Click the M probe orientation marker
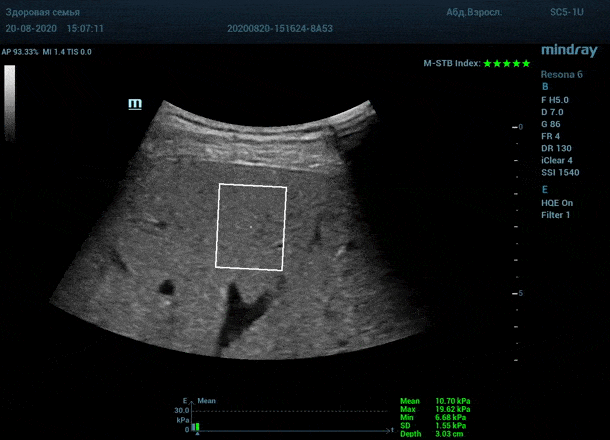Screen dimensions: 610x440 (x=135, y=103)
